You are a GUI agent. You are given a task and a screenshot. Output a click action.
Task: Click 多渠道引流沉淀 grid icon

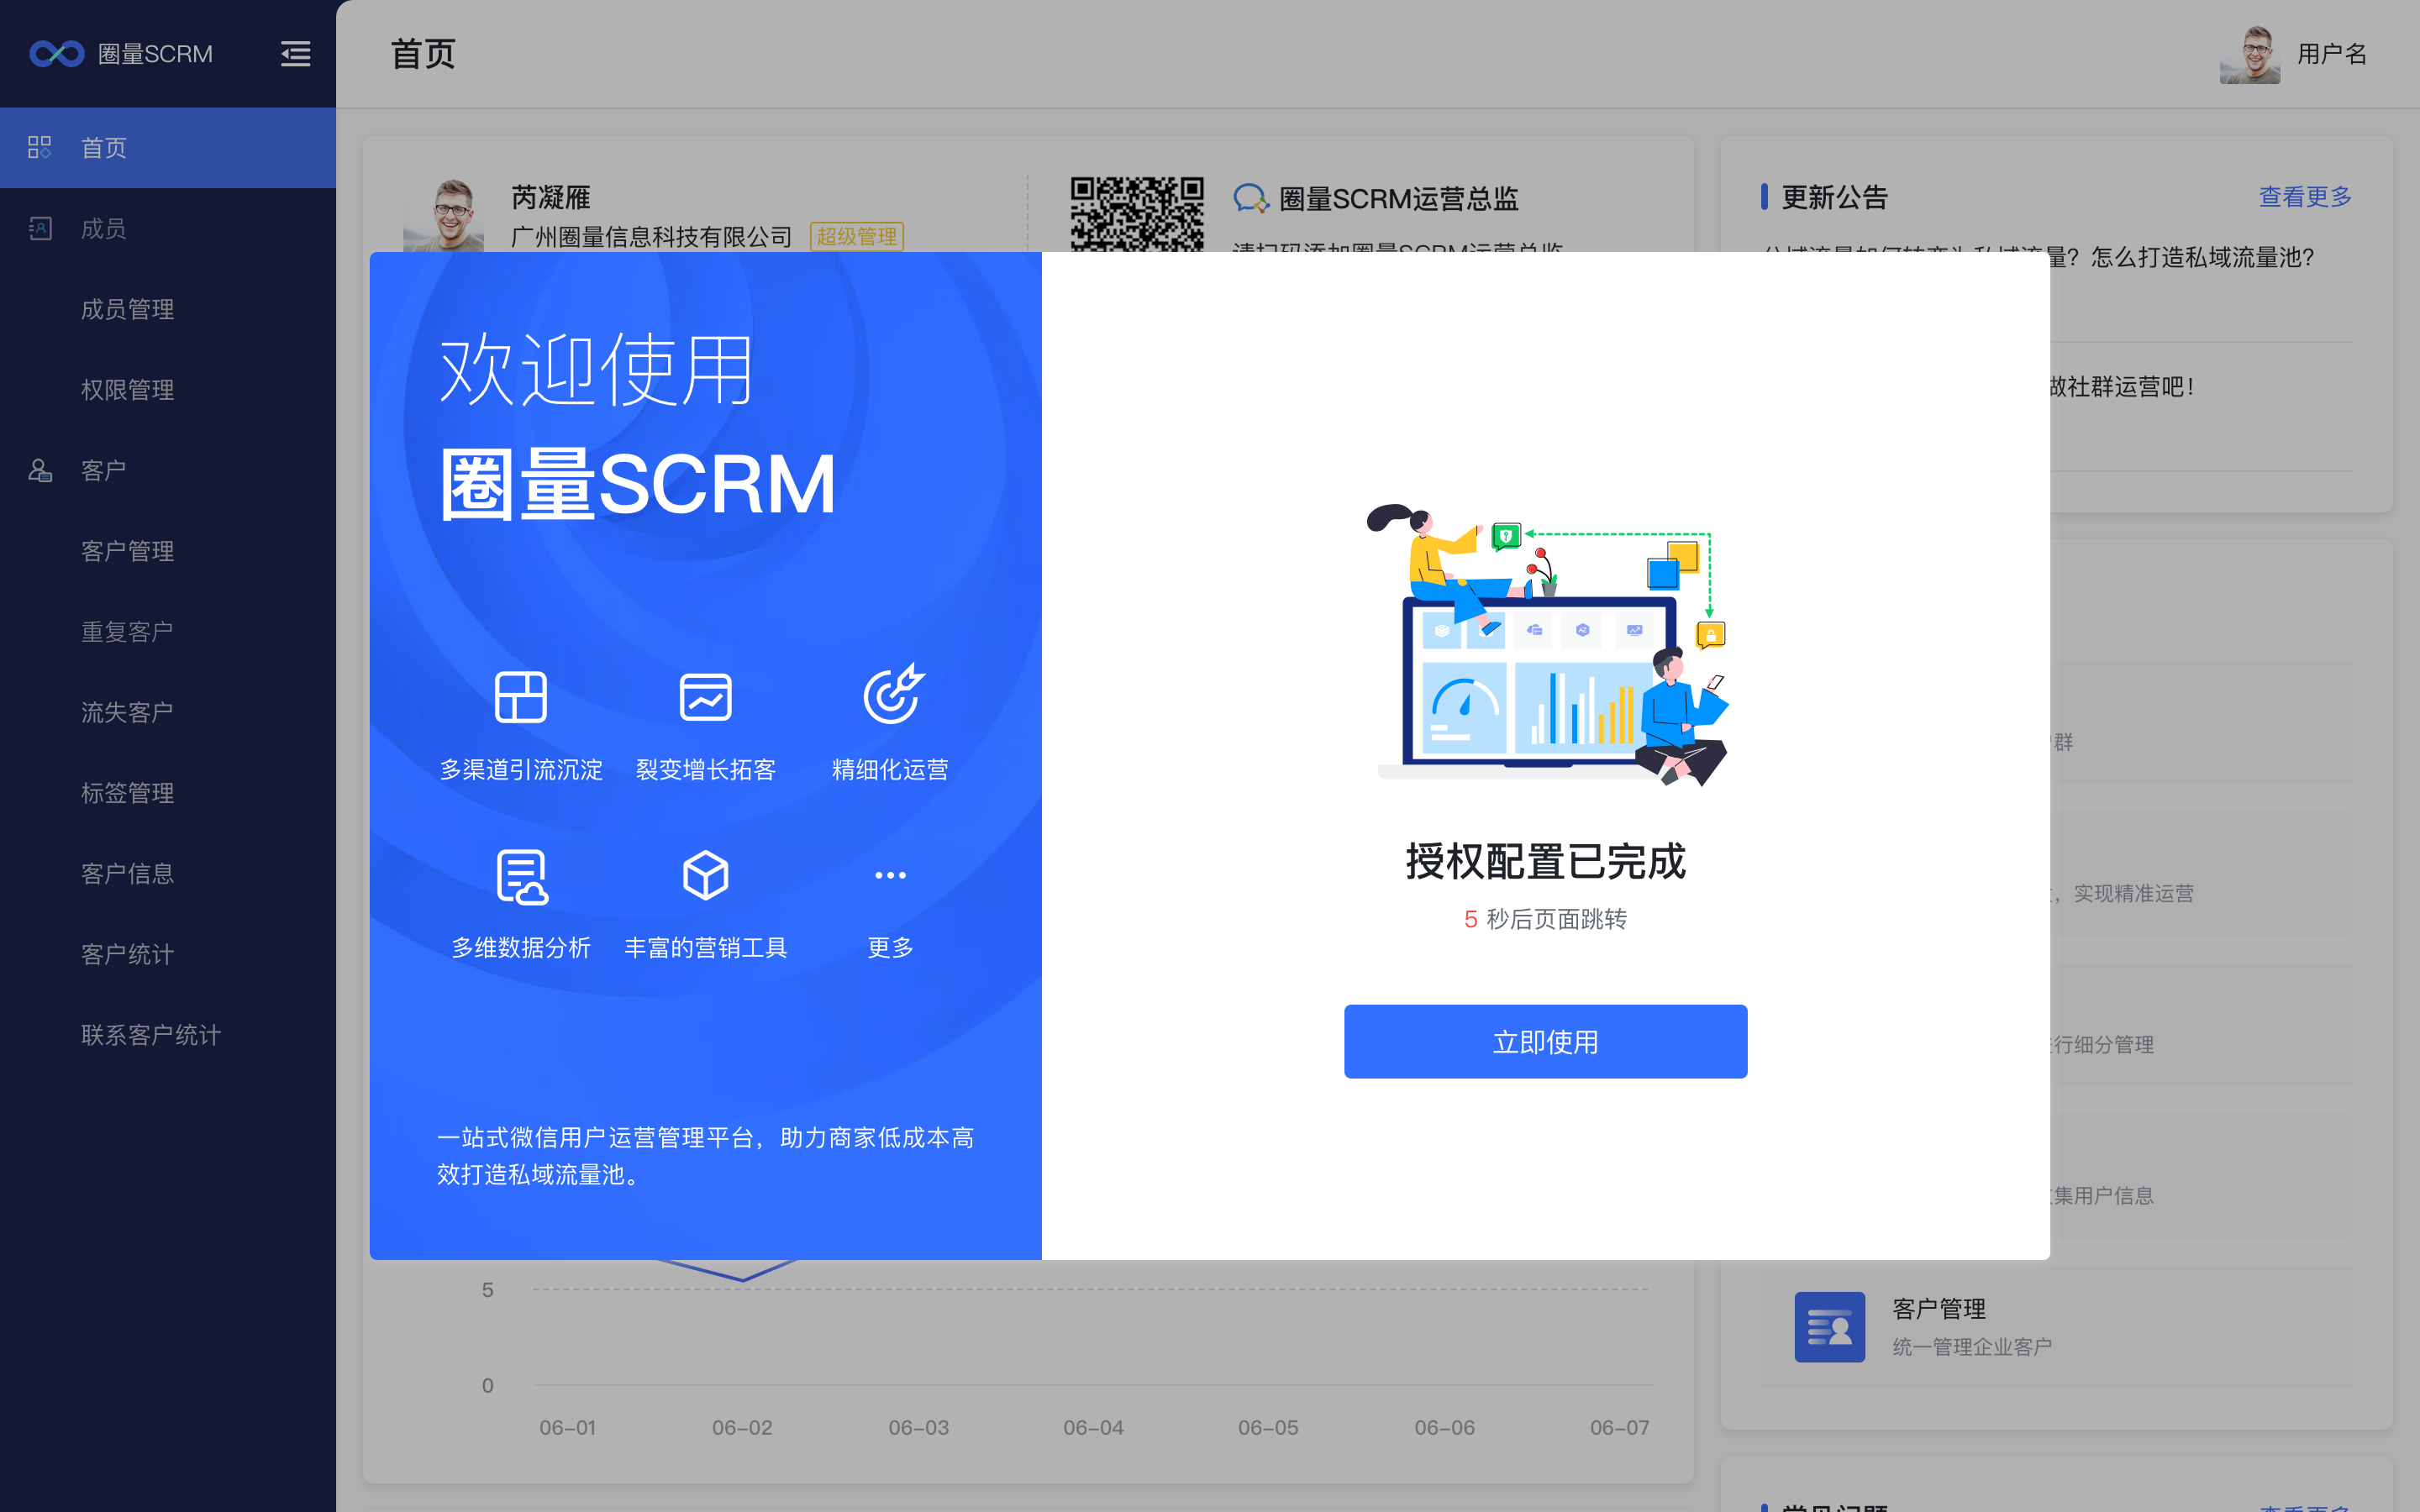point(521,697)
